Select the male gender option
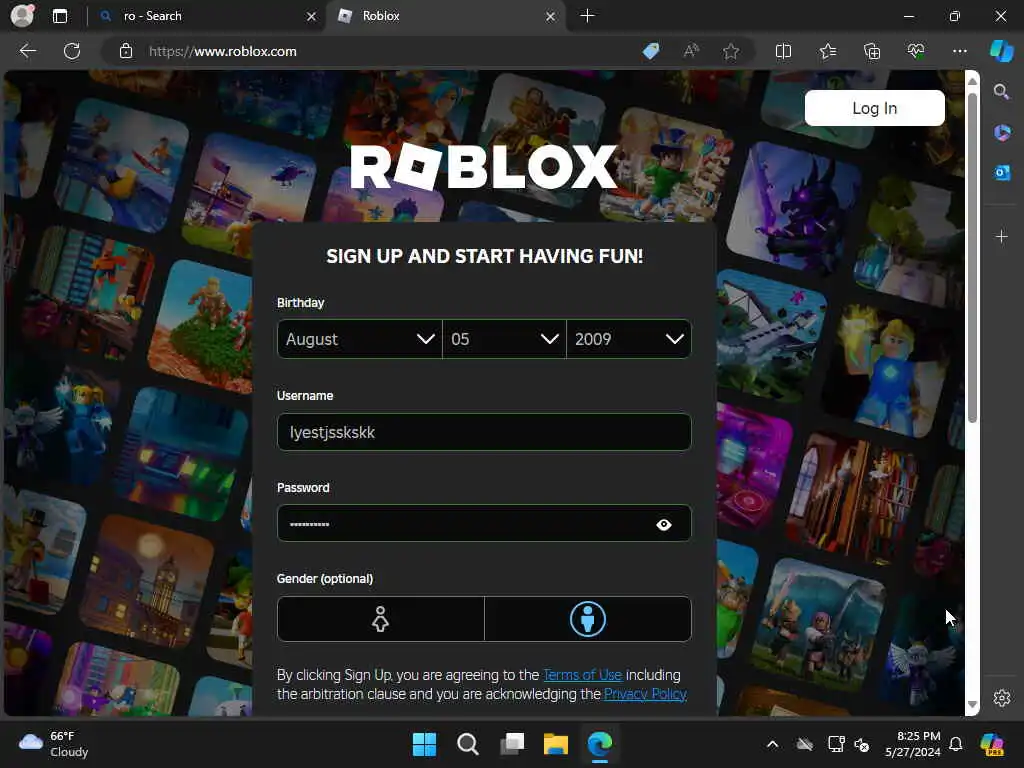Viewport: 1024px width, 768px height. pos(588,619)
